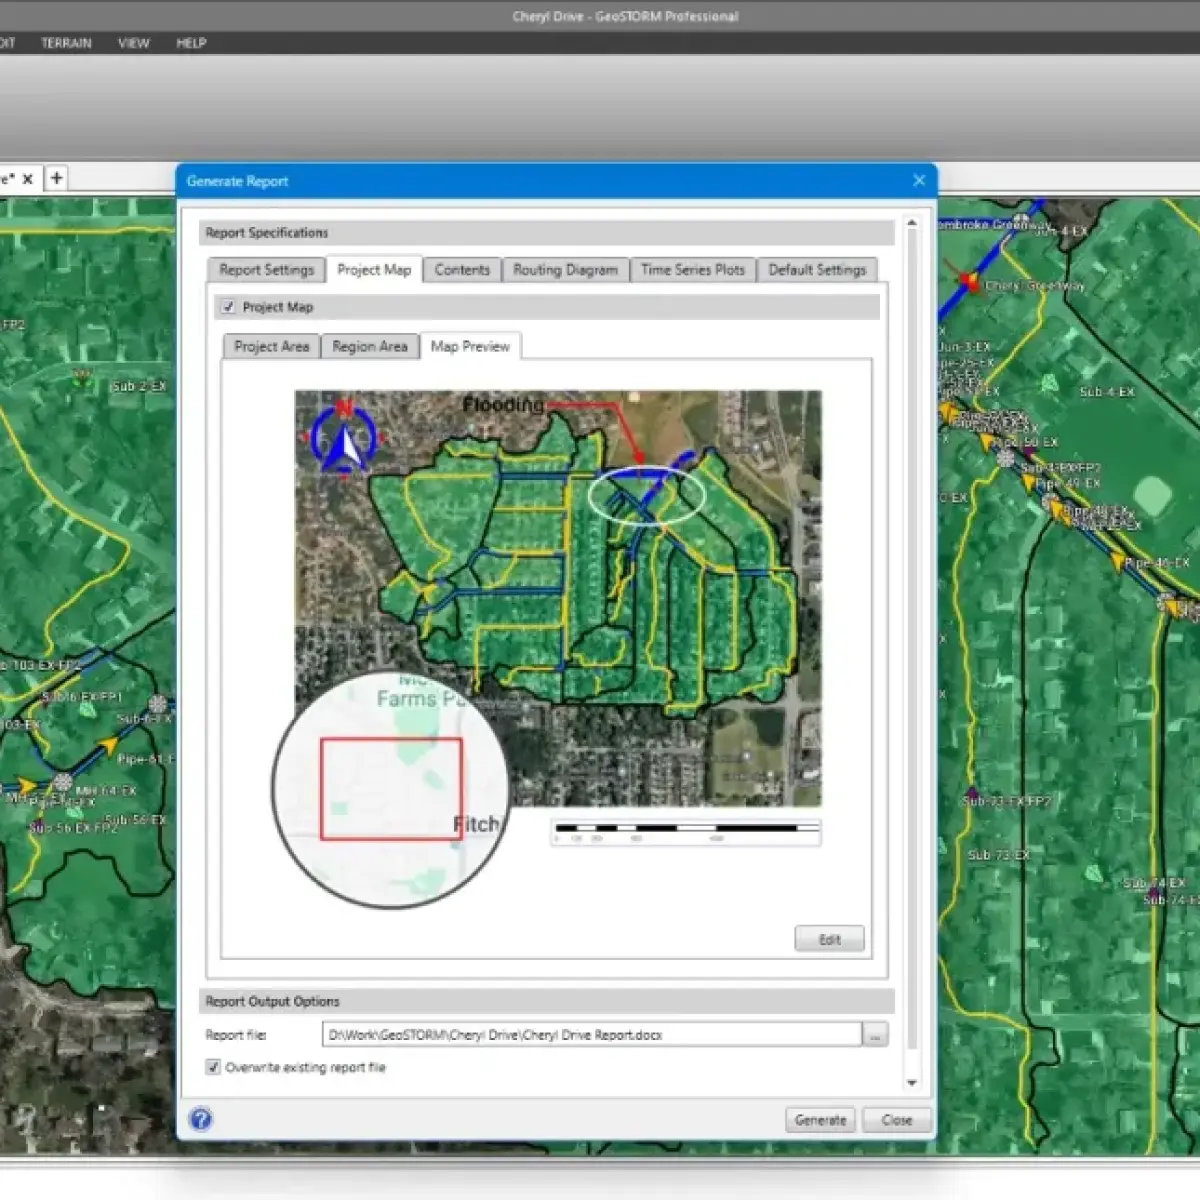Close the current document tab
This screenshot has width=1200, height=1200.
pyautogui.click(x=28, y=179)
